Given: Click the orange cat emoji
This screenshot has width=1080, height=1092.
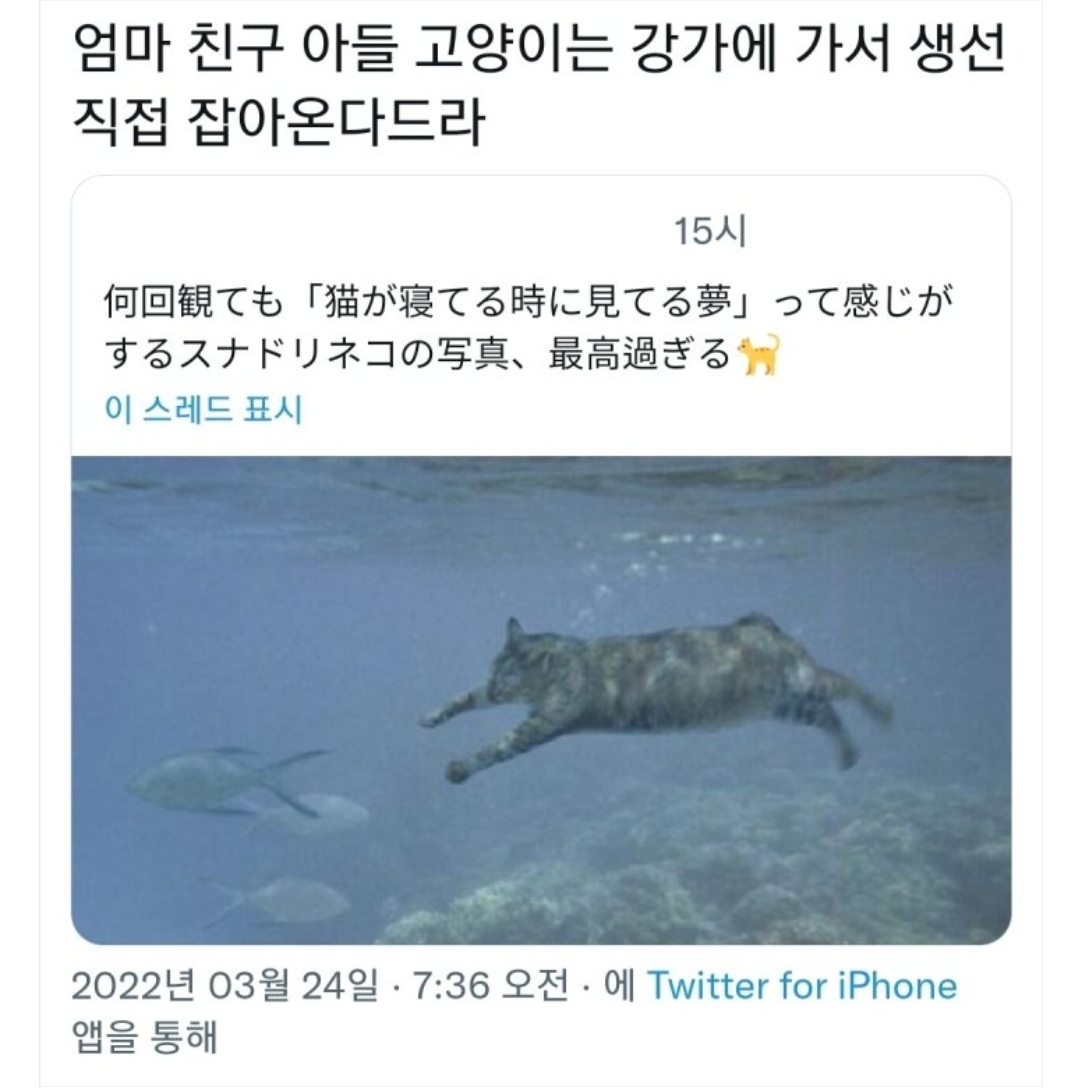Looking at the screenshot, I should click(758, 356).
